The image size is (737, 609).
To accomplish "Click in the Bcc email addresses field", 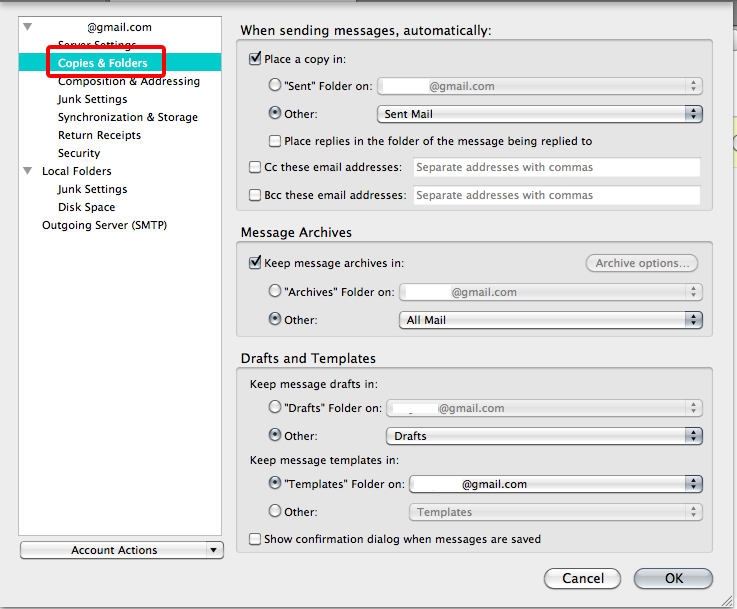I will coord(556,195).
